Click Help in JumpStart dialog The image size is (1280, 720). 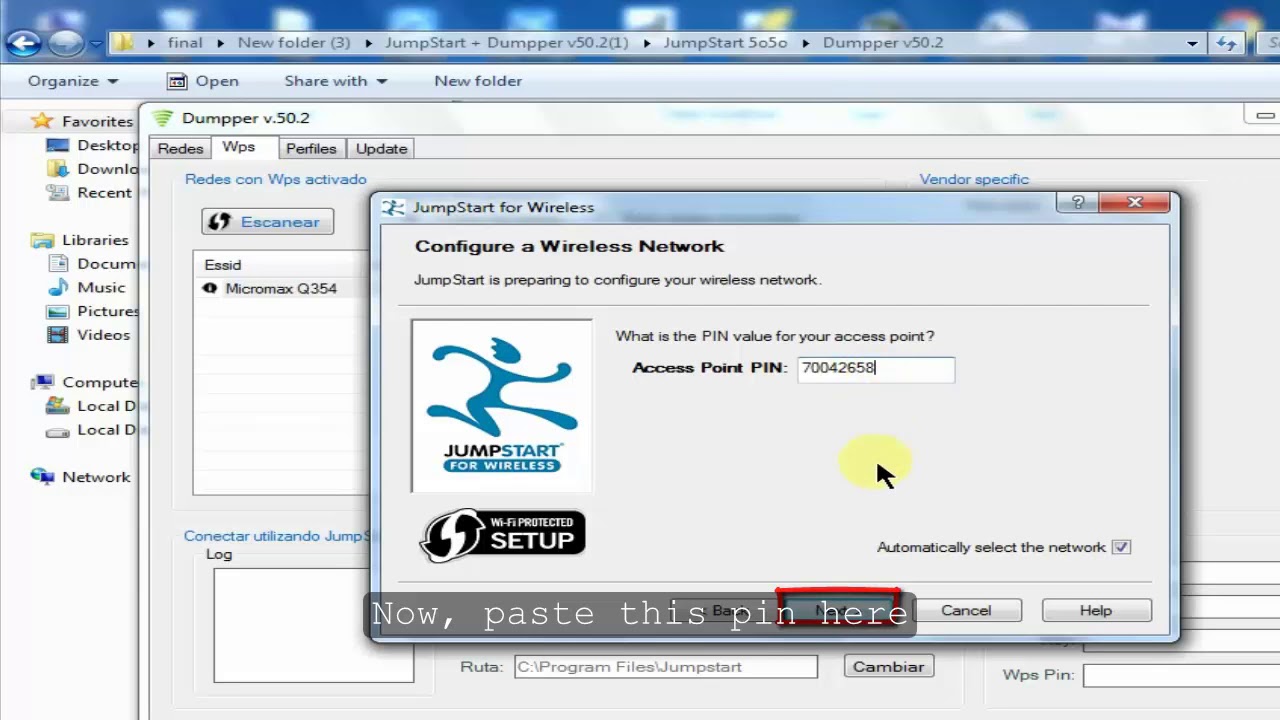(x=1096, y=610)
